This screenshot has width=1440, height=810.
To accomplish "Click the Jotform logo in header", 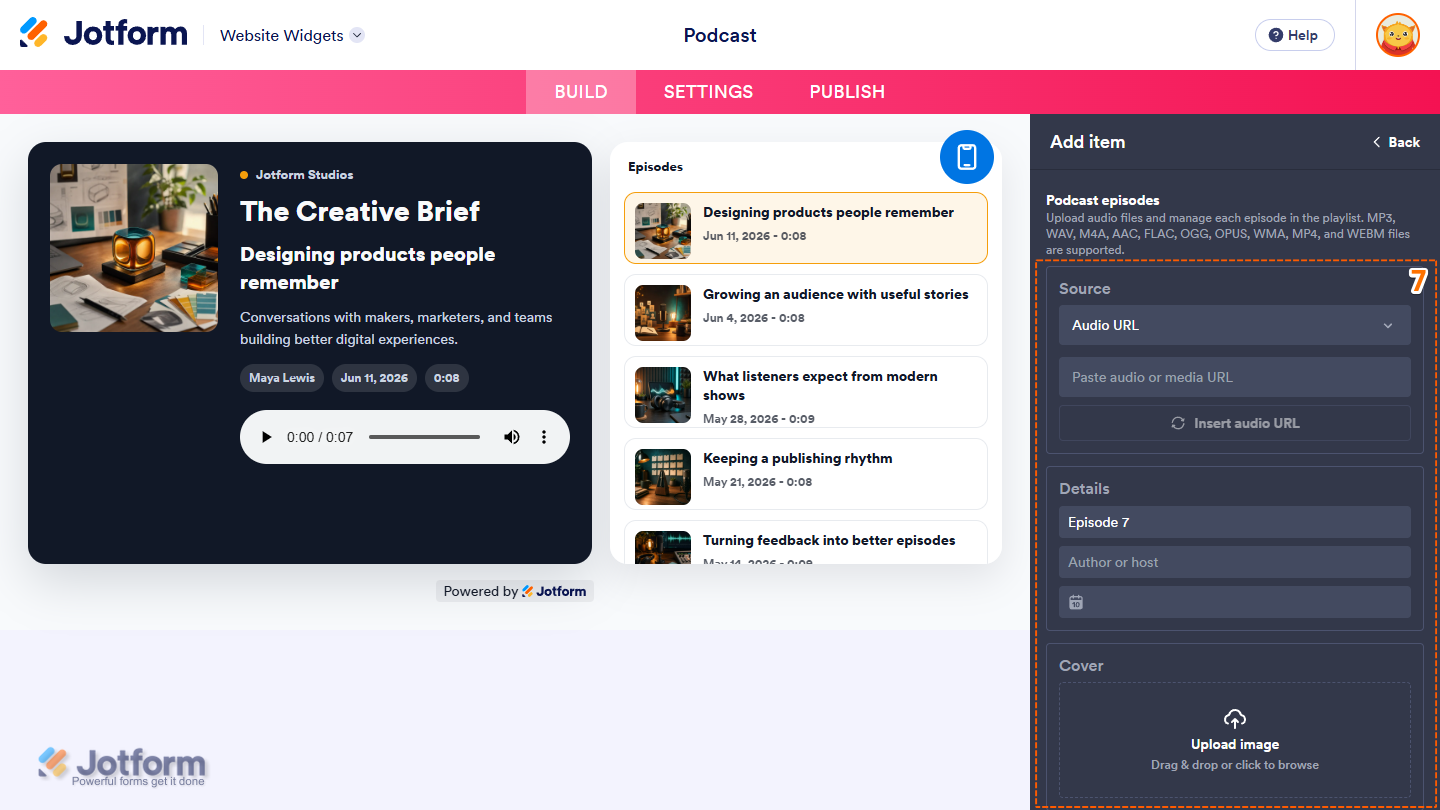I will (x=103, y=34).
